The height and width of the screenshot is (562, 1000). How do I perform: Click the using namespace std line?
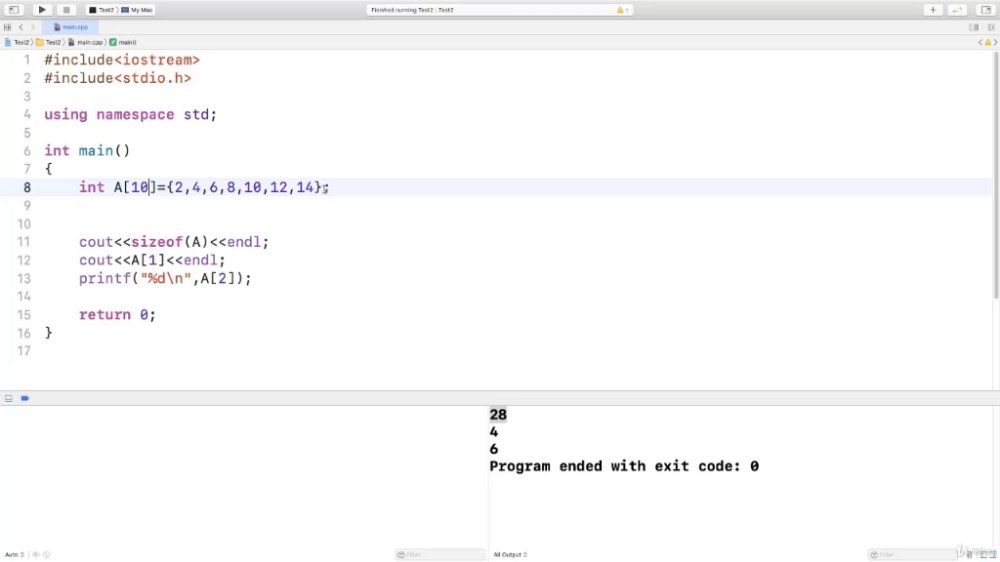[x=130, y=115]
